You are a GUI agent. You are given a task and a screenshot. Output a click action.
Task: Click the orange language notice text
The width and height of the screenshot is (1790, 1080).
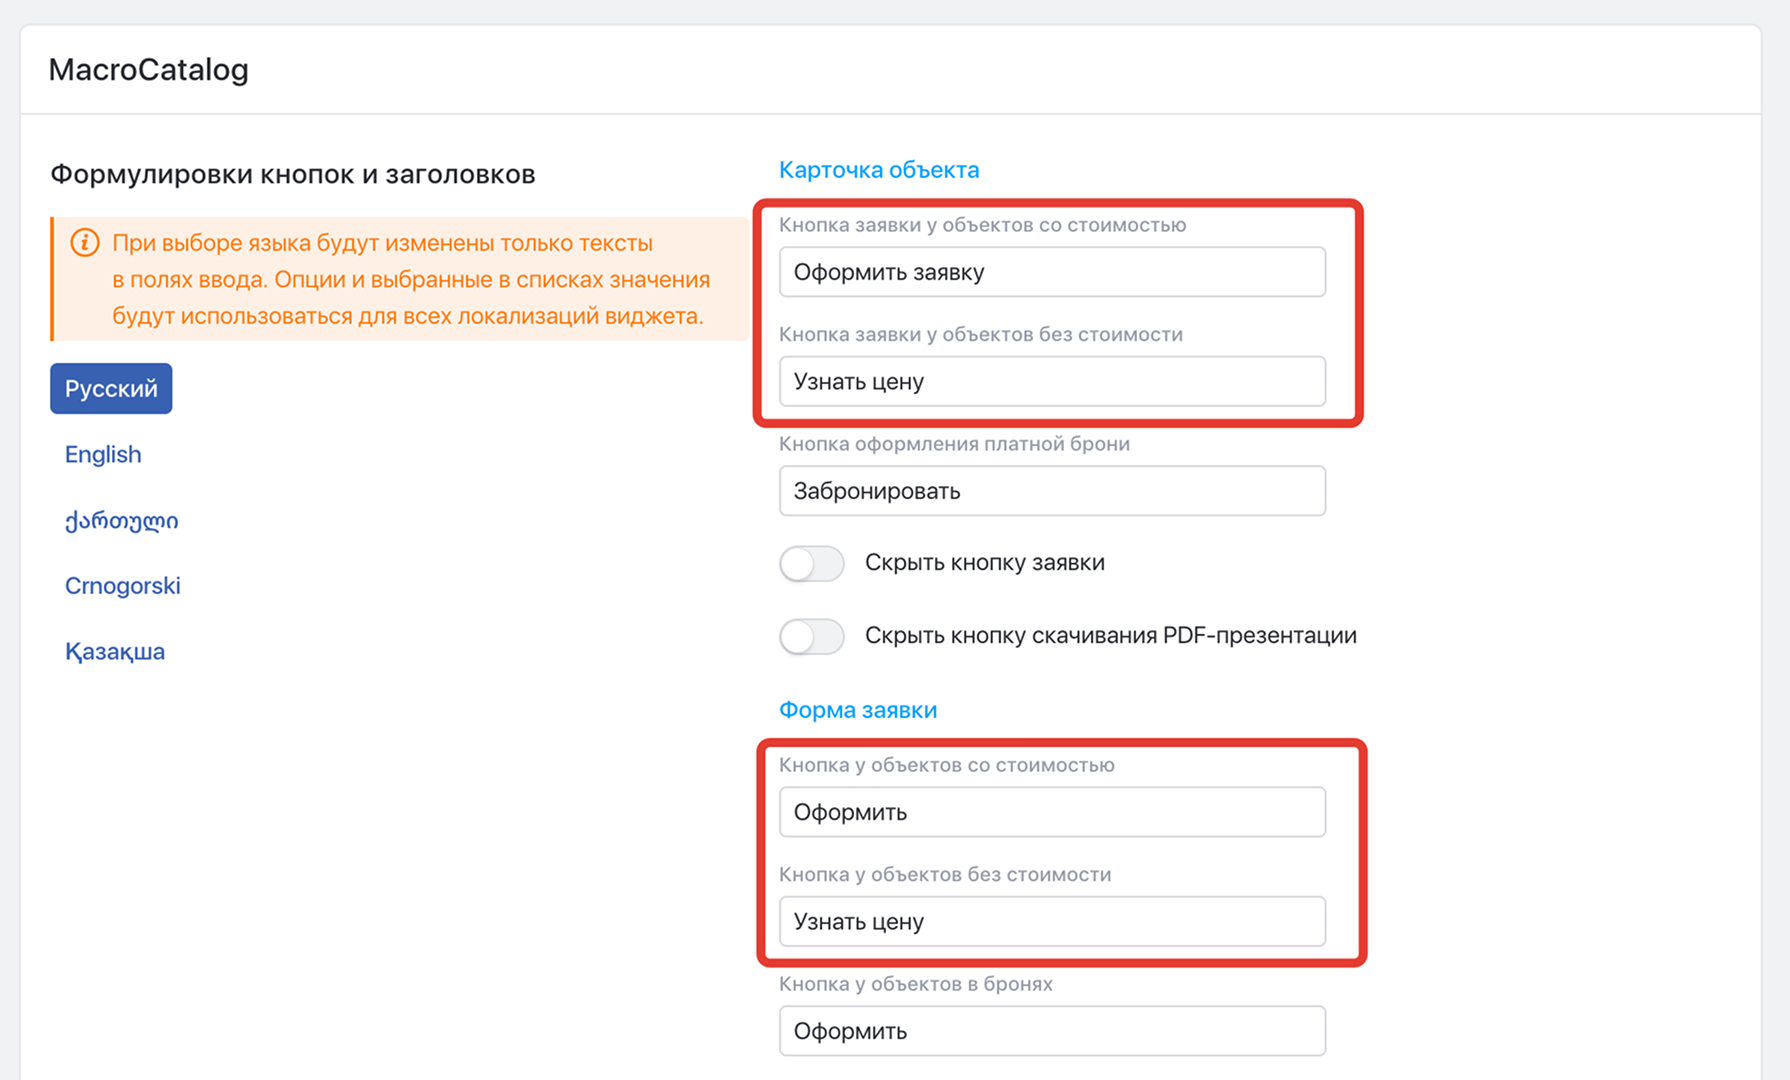point(410,280)
